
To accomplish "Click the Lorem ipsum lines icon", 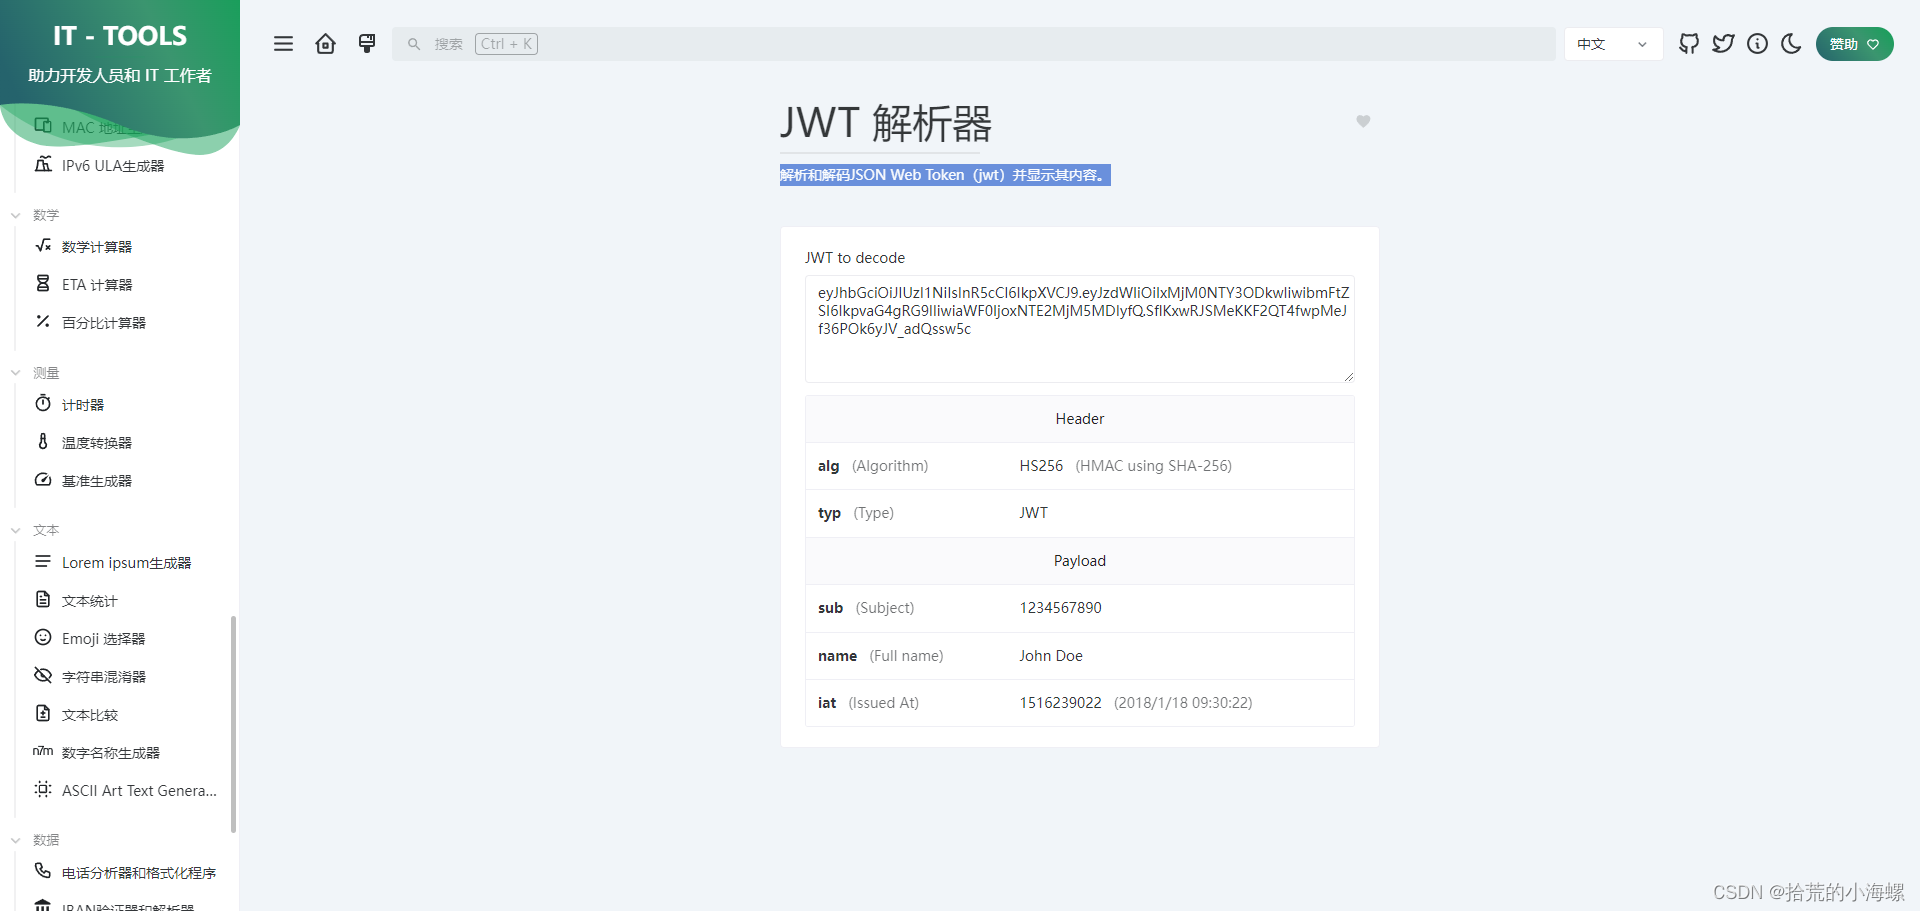I will coord(43,561).
